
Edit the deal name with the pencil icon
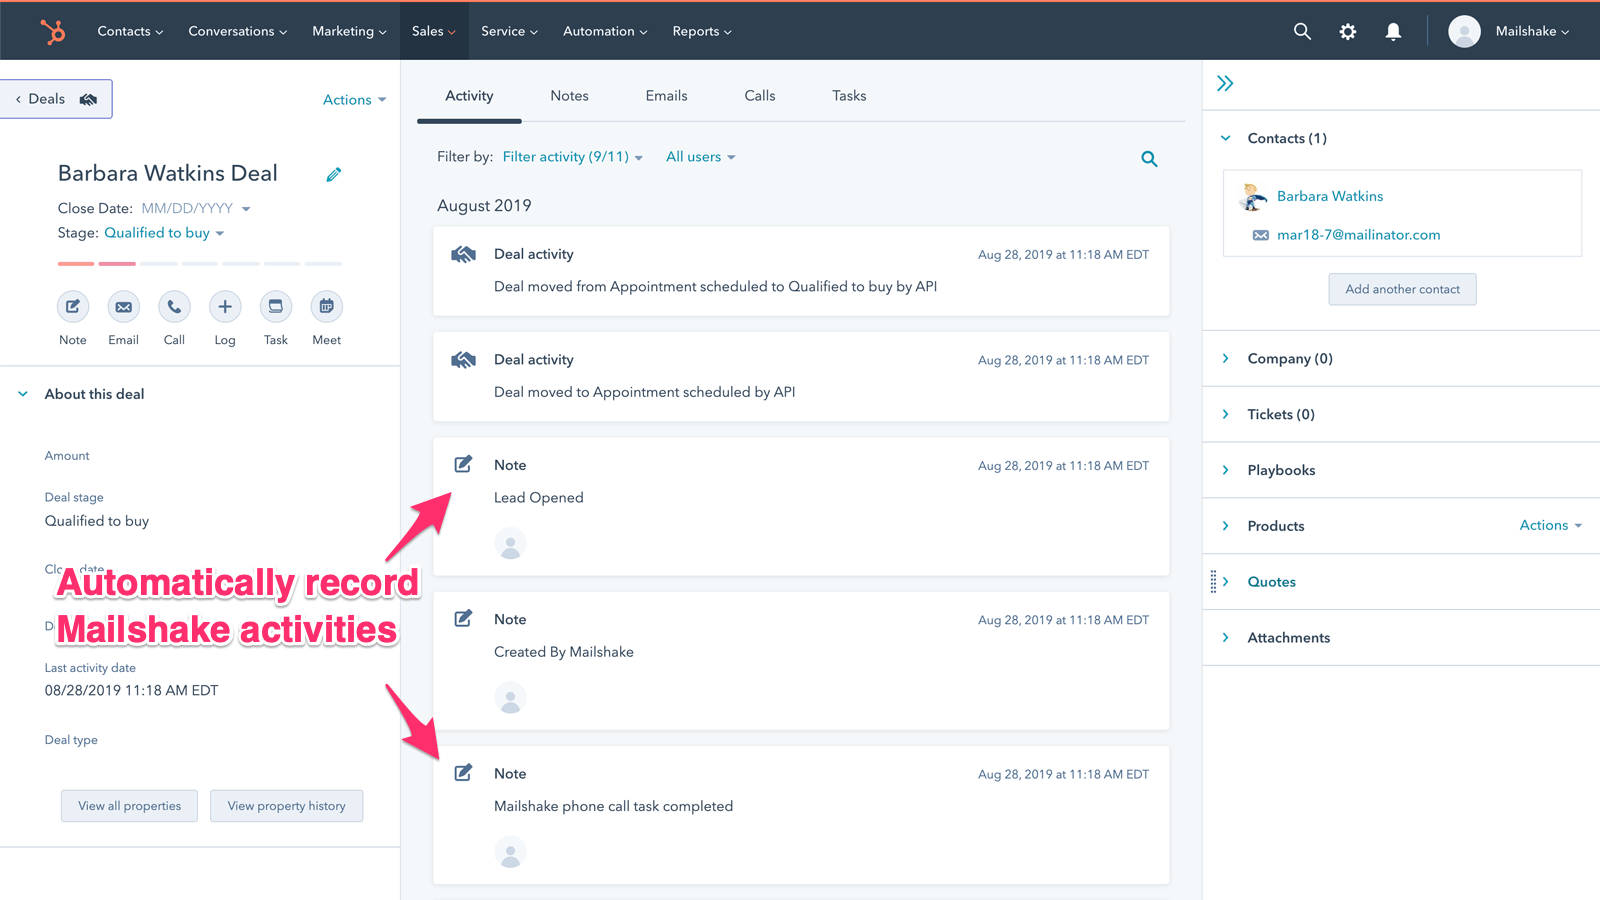tap(333, 174)
